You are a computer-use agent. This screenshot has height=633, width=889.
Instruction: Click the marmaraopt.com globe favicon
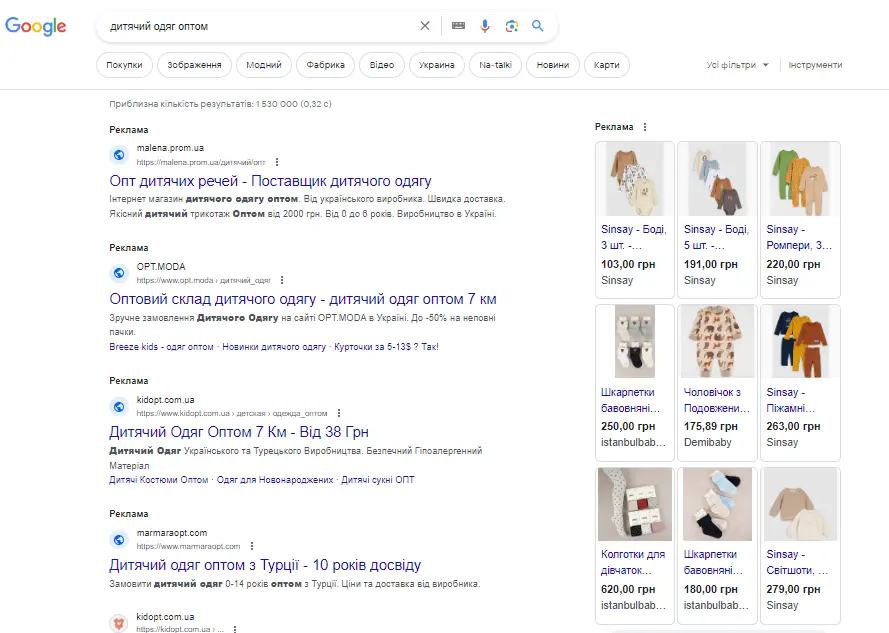119,539
